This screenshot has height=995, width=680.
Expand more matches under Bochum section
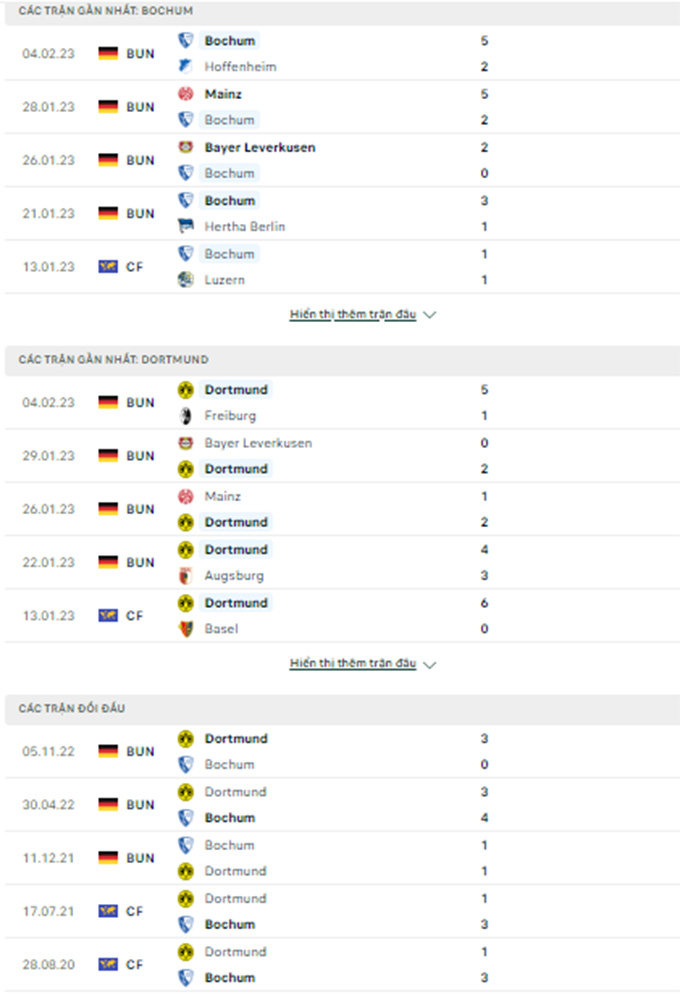[353, 314]
